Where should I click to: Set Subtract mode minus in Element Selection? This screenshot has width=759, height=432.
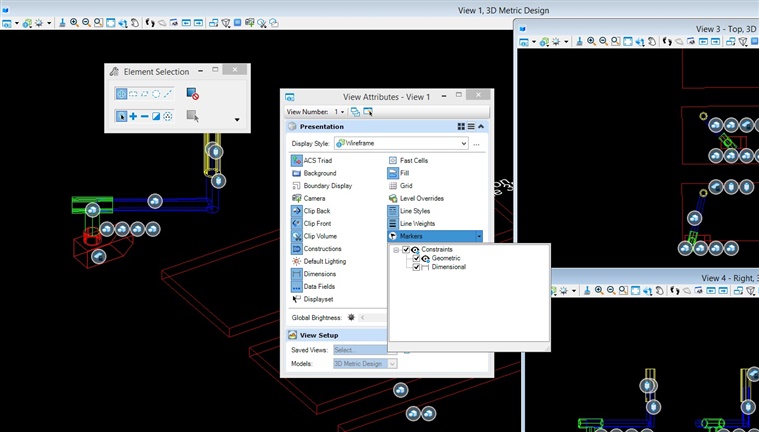(145, 116)
